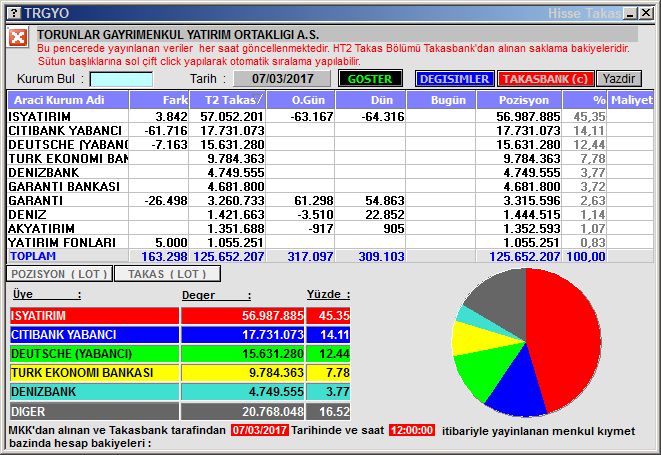Sort by Bugün column header
The image size is (661, 455).
[441, 100]
